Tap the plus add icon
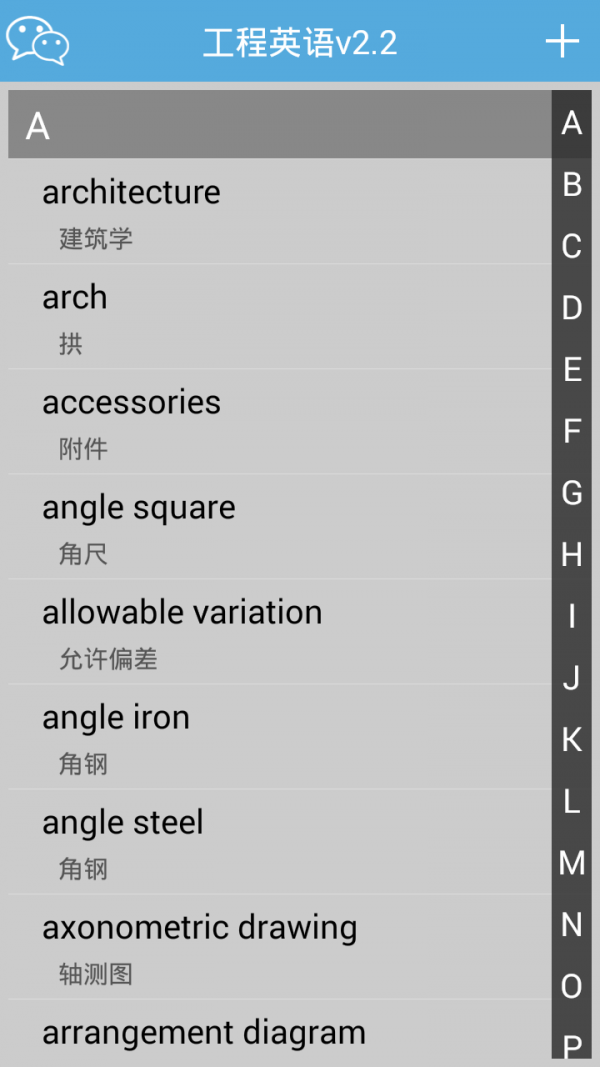600x1067 pixels. coord(562,41)
